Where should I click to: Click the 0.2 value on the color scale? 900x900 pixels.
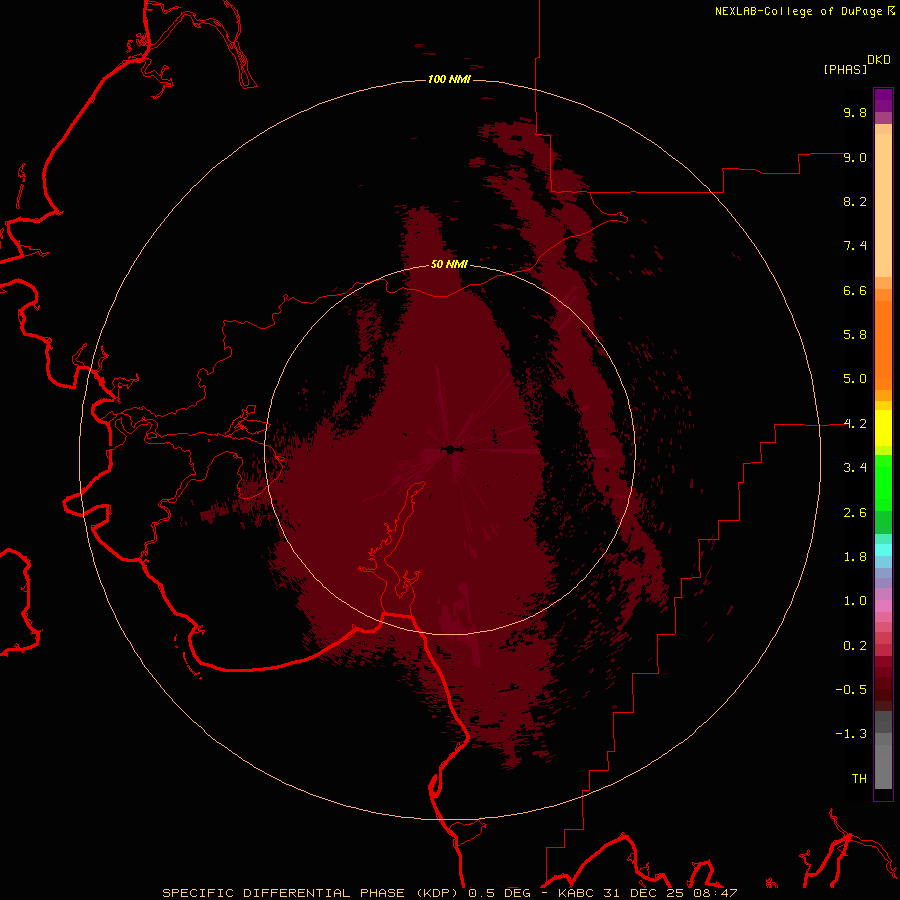(855, 646)
